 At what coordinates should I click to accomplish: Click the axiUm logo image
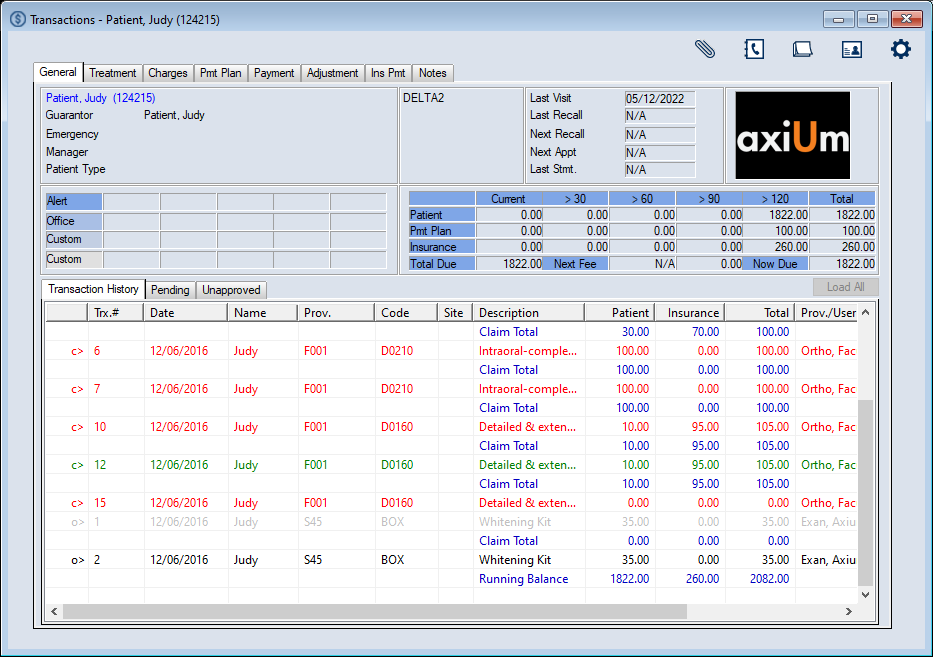pyautogui.click(x=792, y=135)
